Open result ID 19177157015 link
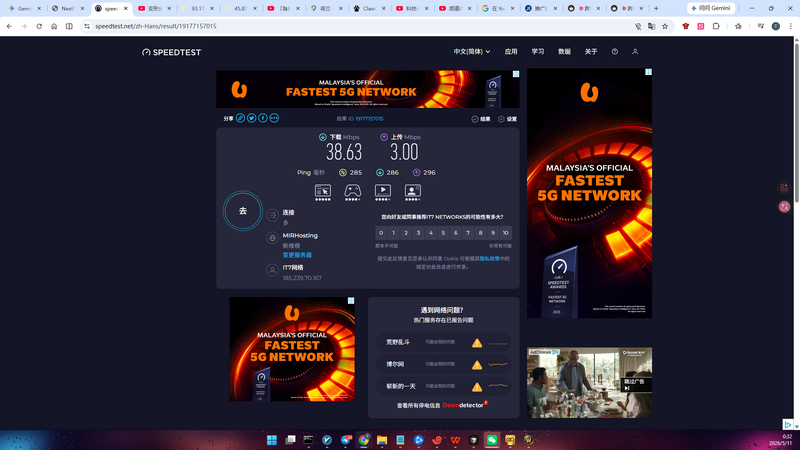Viewport: 800px width, 450px height. [369, 118]
